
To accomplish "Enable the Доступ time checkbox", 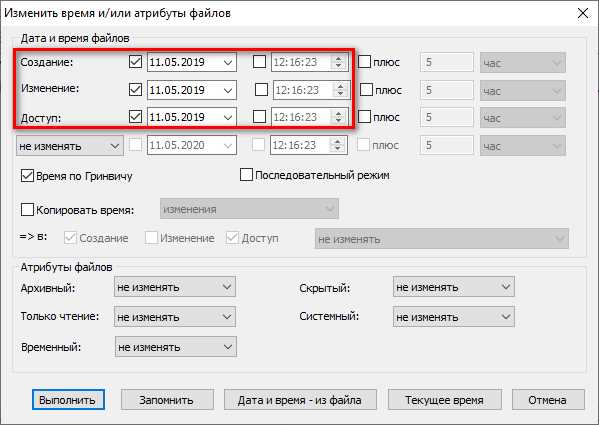I will point(259,117).
